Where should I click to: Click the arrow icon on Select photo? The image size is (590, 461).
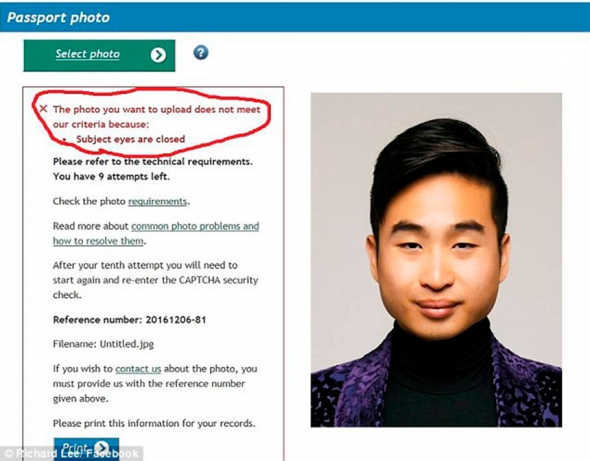(x=158, y=55)
